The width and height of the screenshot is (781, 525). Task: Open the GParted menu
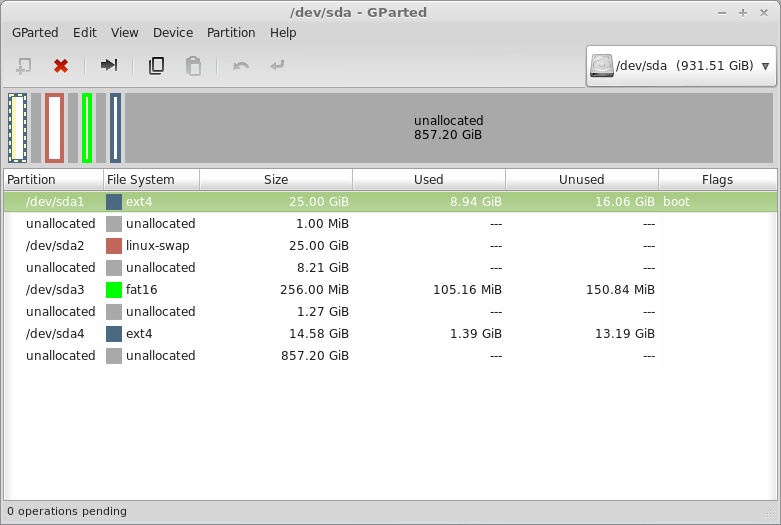pyautogui.click(x=35, y=33)
